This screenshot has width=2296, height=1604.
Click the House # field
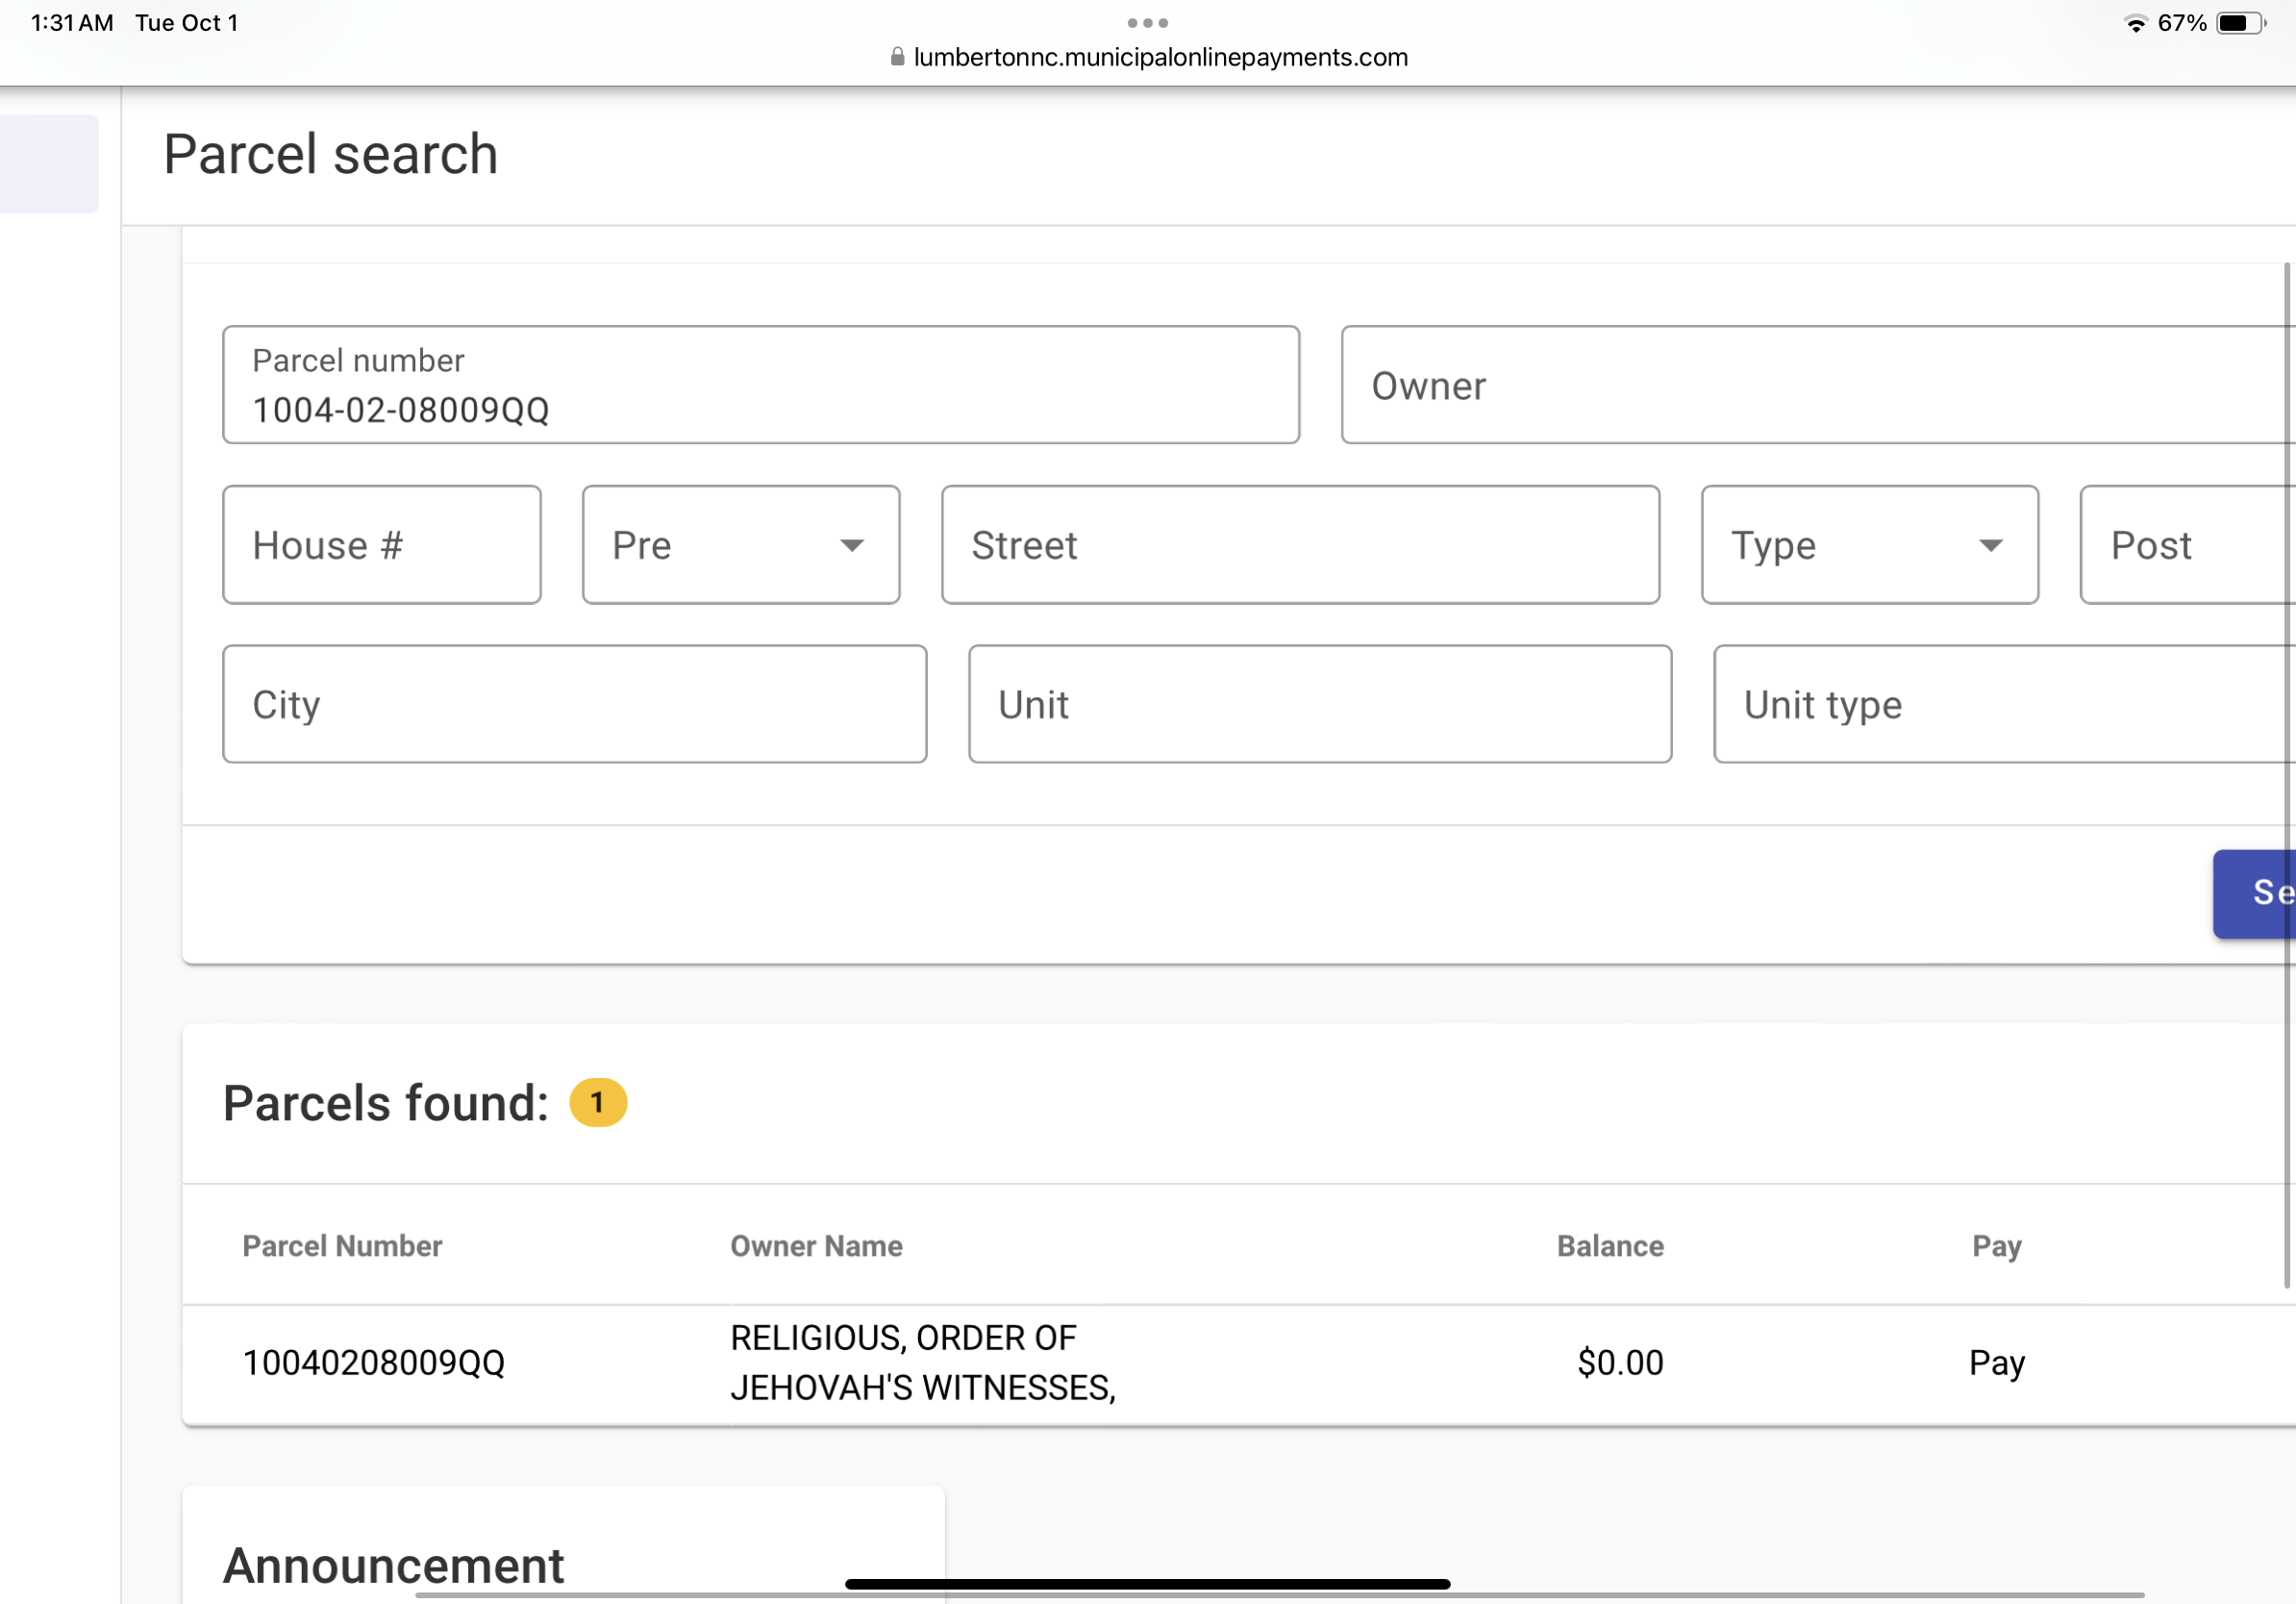[382, 545]
